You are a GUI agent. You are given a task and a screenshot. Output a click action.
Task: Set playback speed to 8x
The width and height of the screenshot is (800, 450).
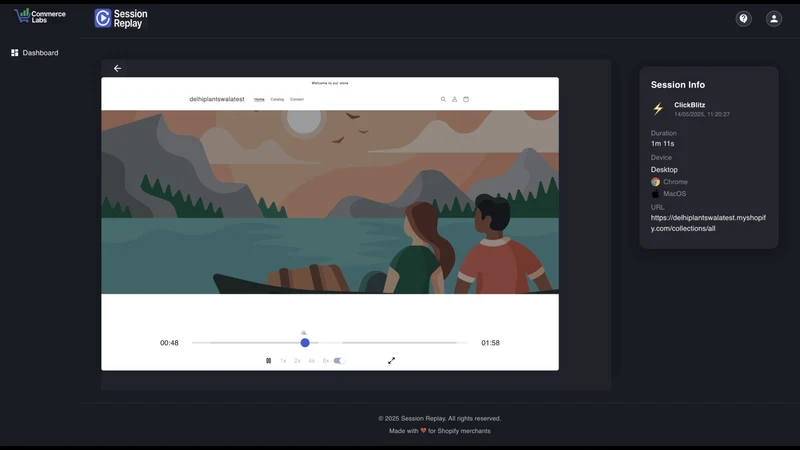pyautogui.click(x=326, y=361)
